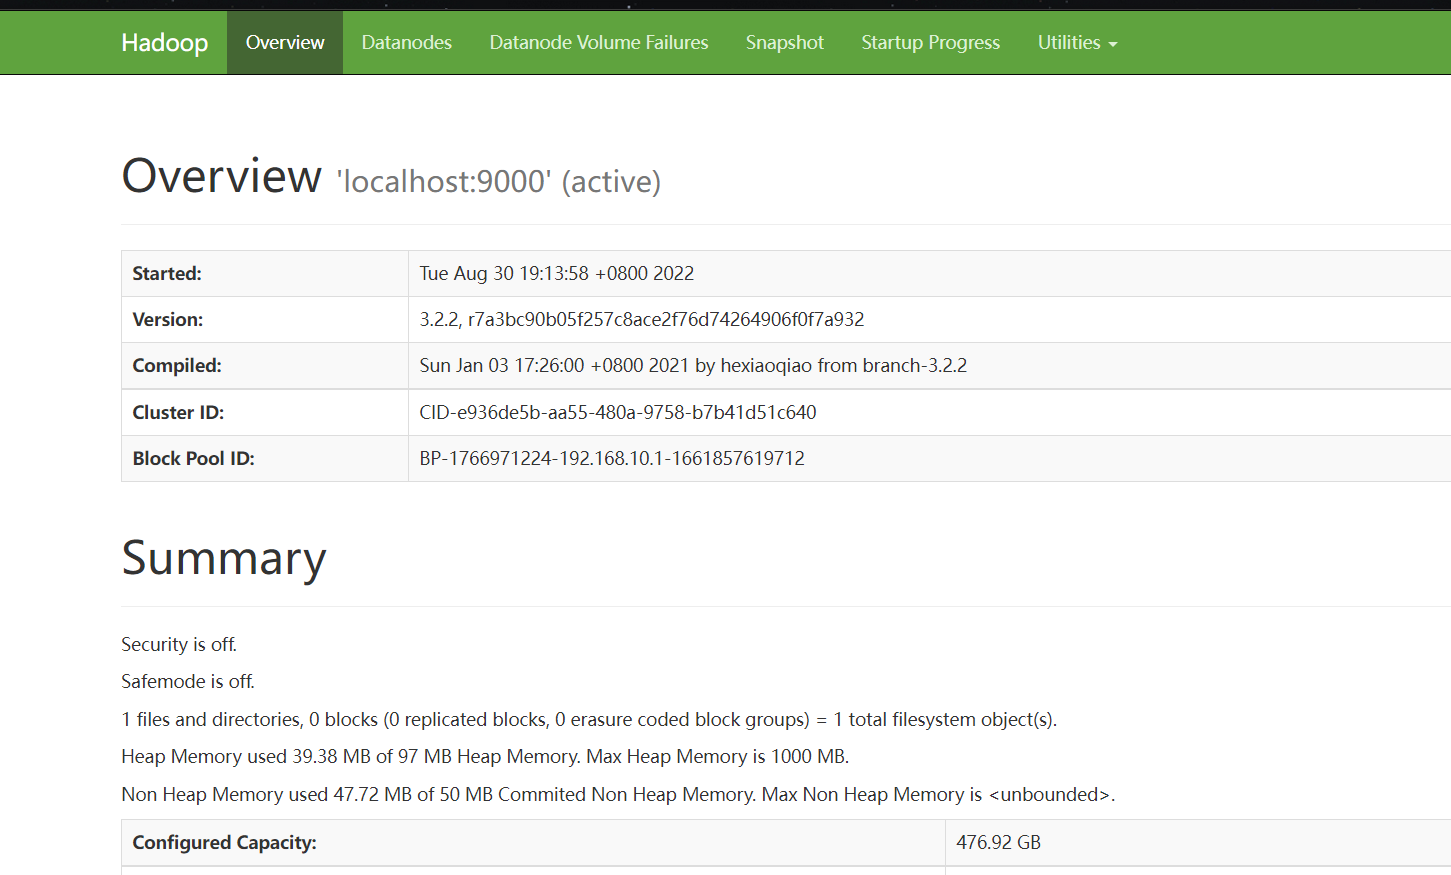Click the Block Pool ID: label

[x=193, y=458]
